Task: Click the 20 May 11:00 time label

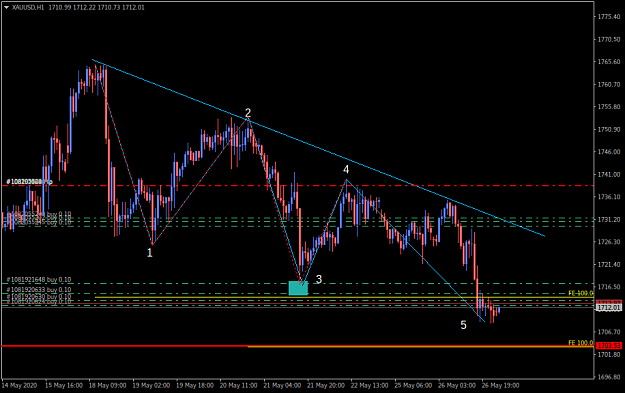Action: click(x=238, y=385)
